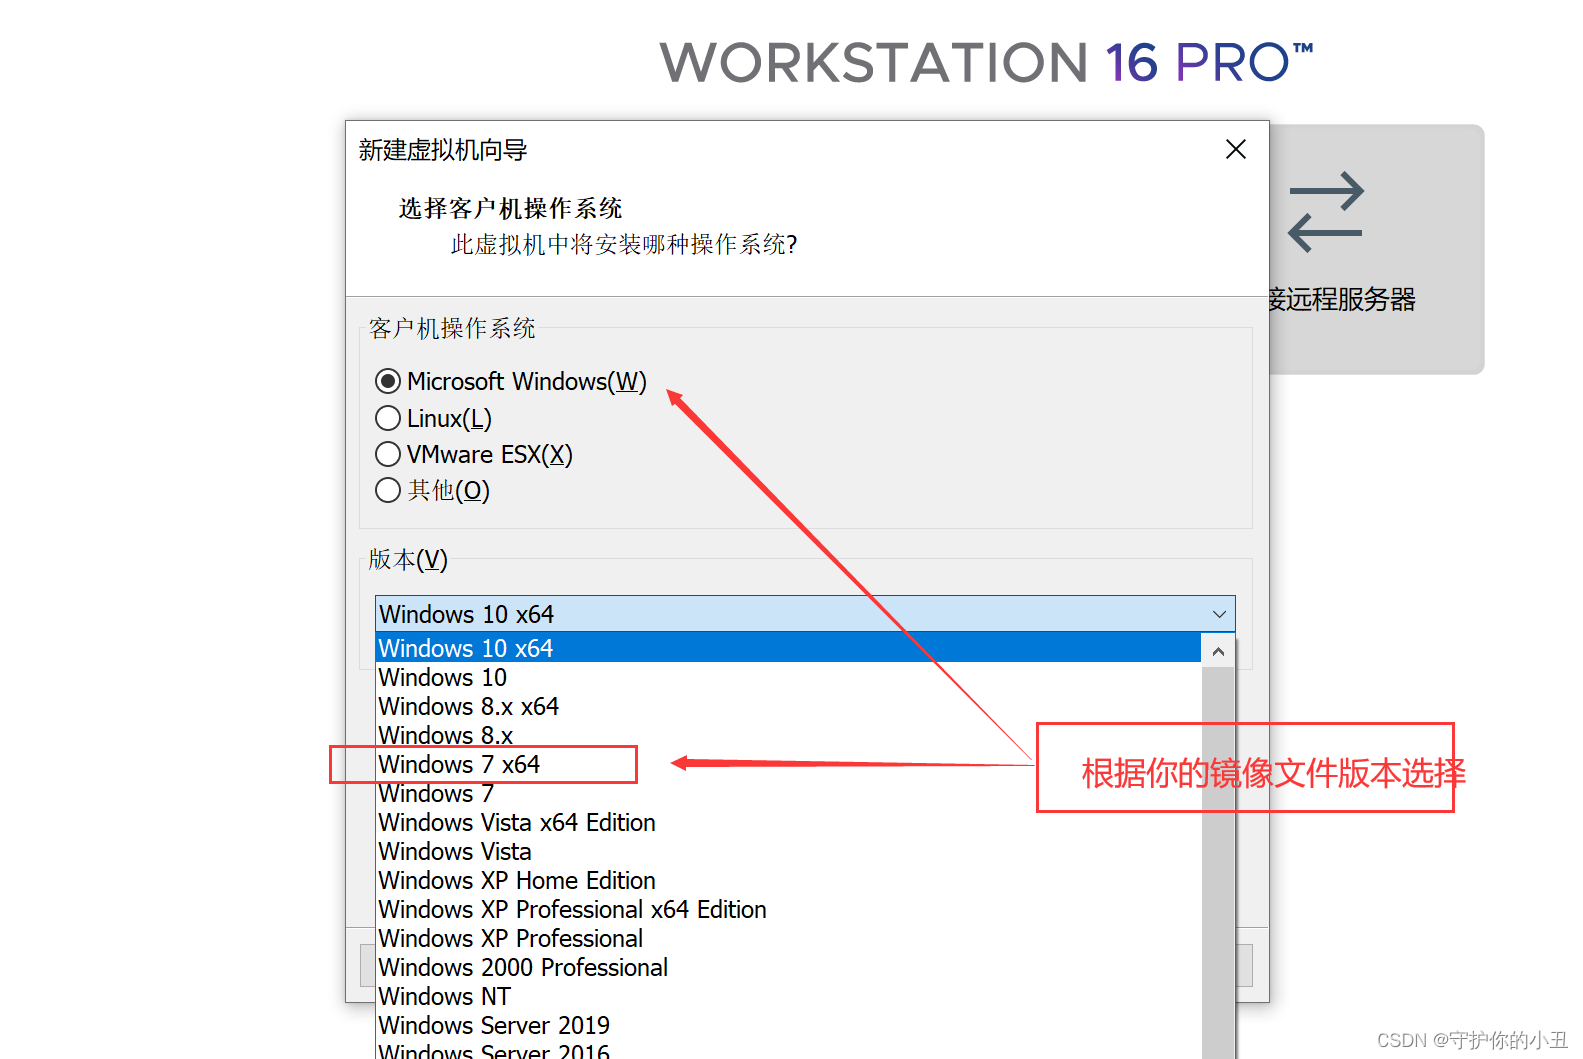1583x1059 pixels.
Task: Collapse the version combo box via its arrow
Action: [1219, 614]
